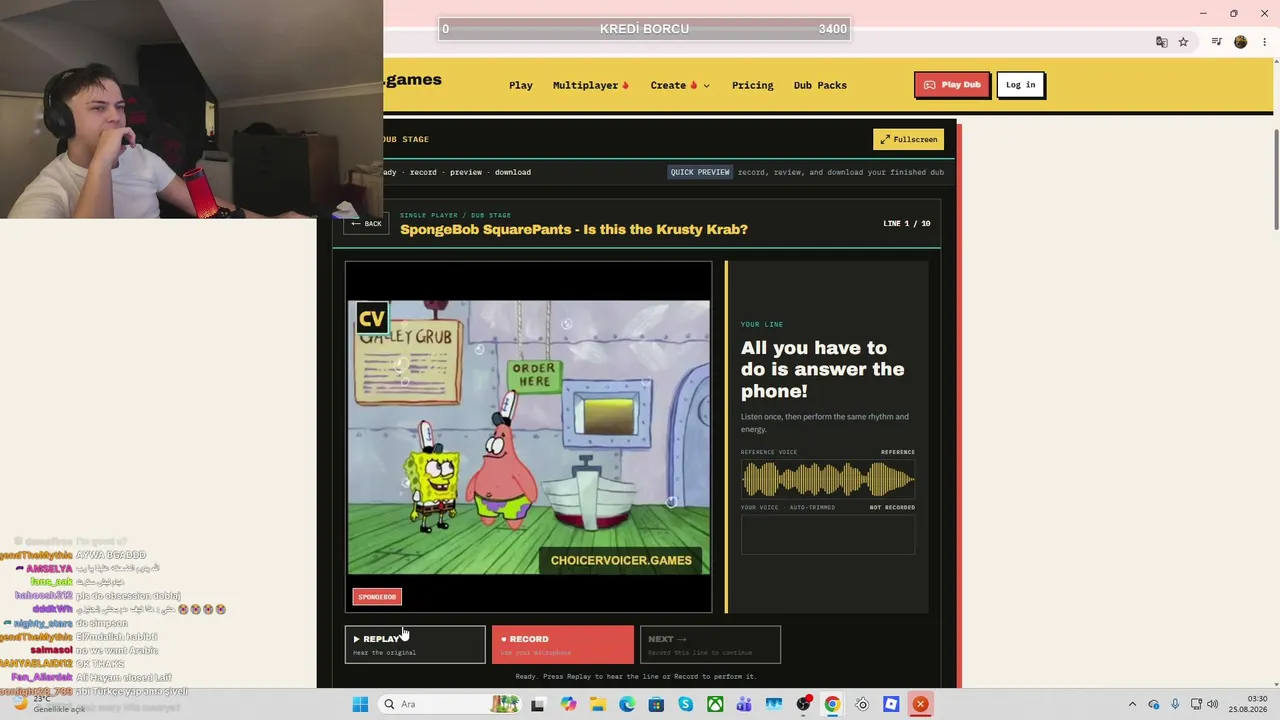
Task: Show hidden system tray icons
Action: [1132, 704]
